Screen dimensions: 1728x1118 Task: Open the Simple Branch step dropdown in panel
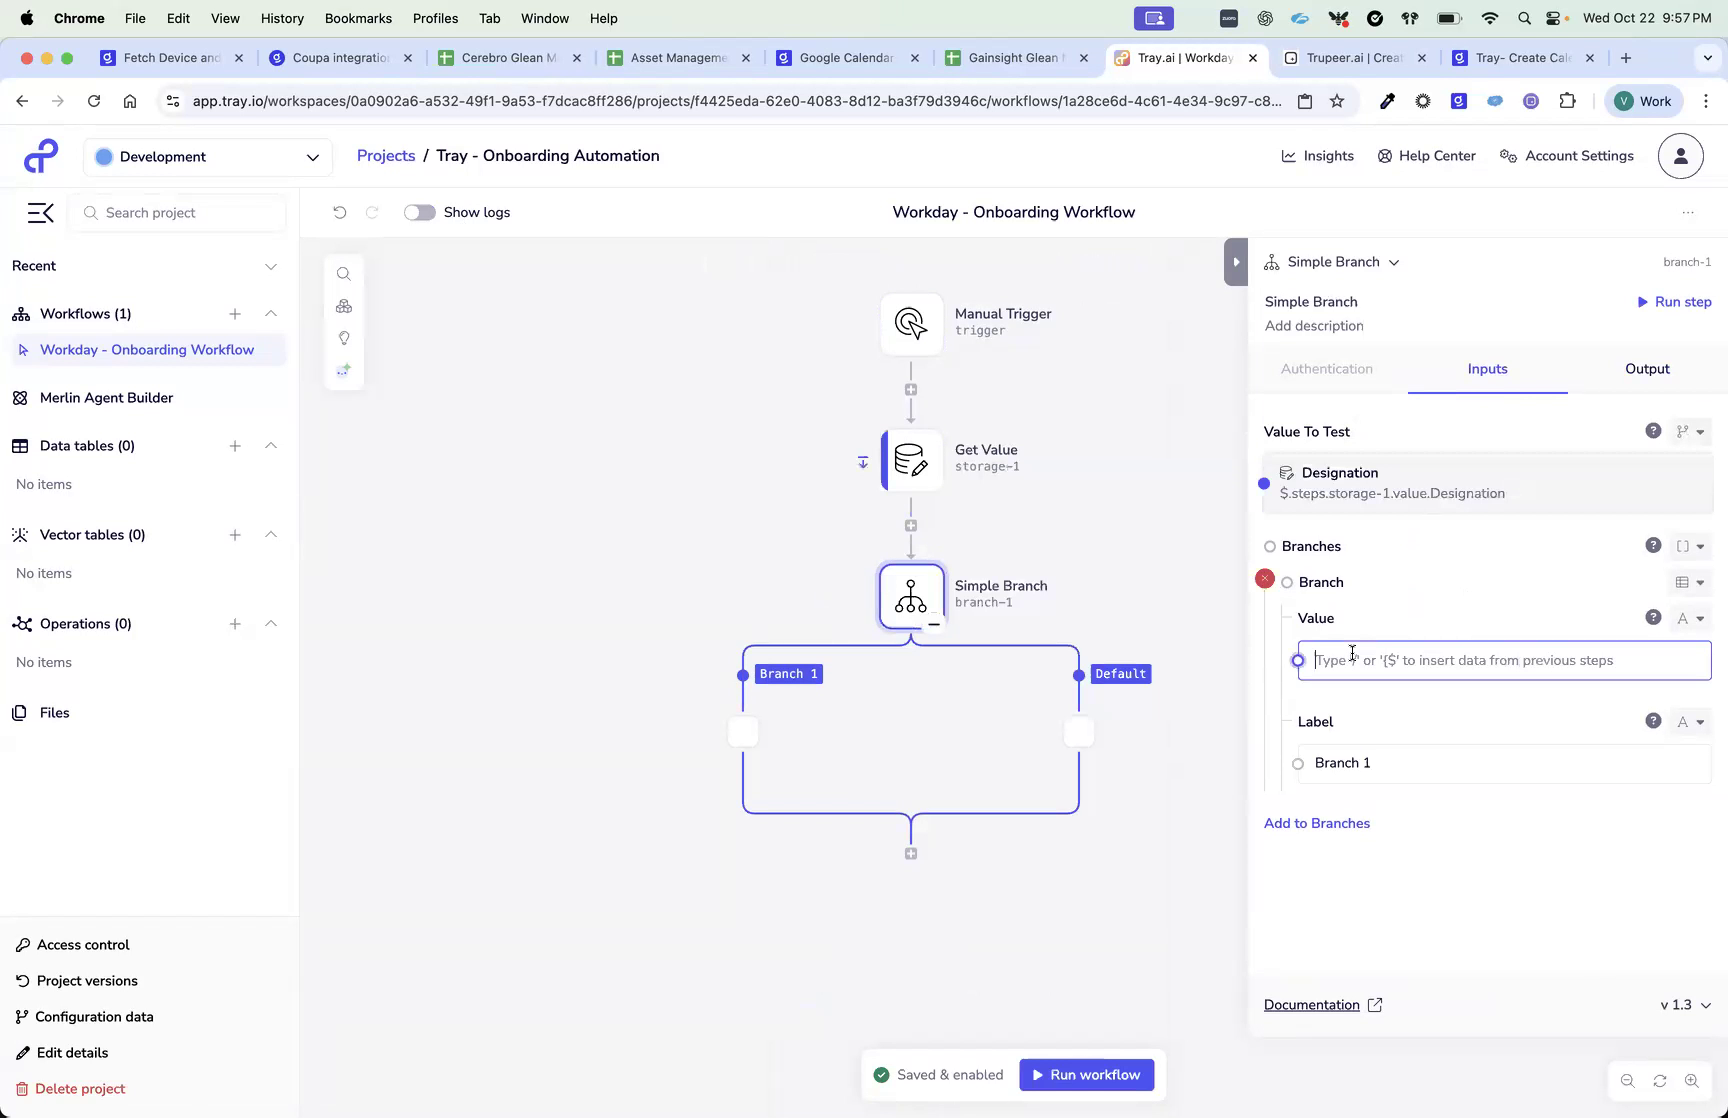click(x=1394, y=261)
